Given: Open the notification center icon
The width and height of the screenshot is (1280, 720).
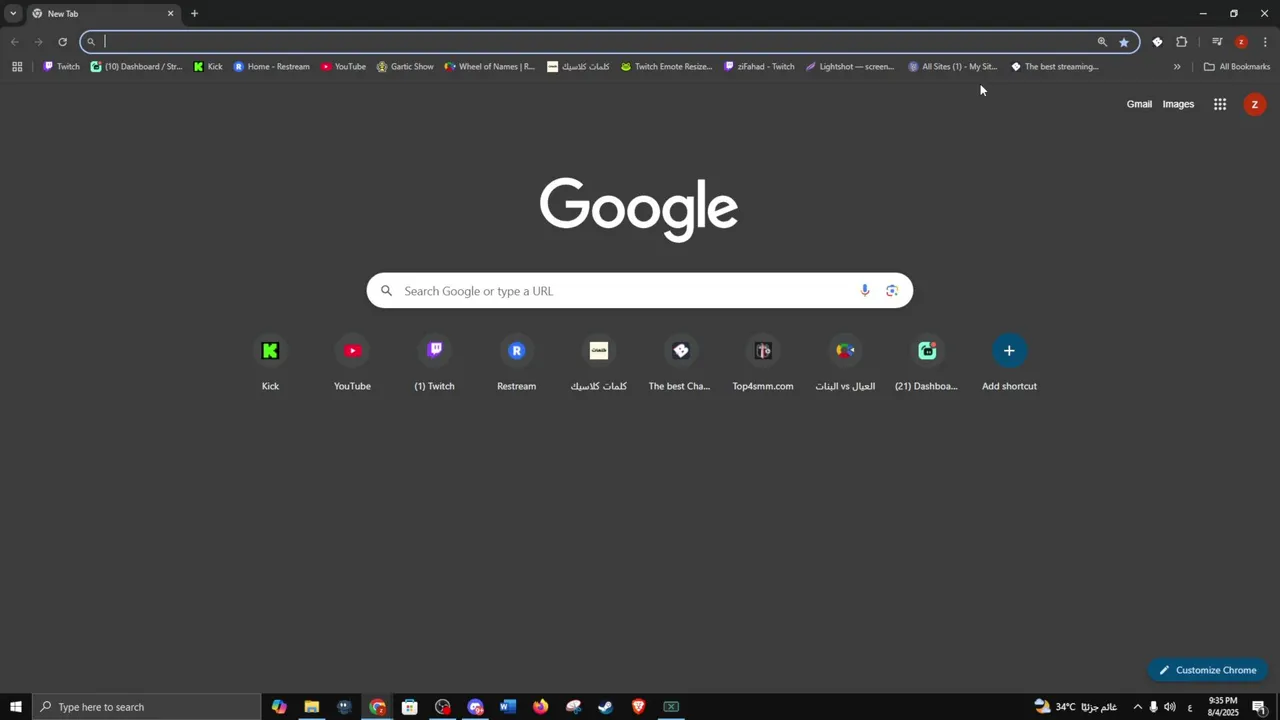Looking at the screenshot, I should [x=1259, y=707].
